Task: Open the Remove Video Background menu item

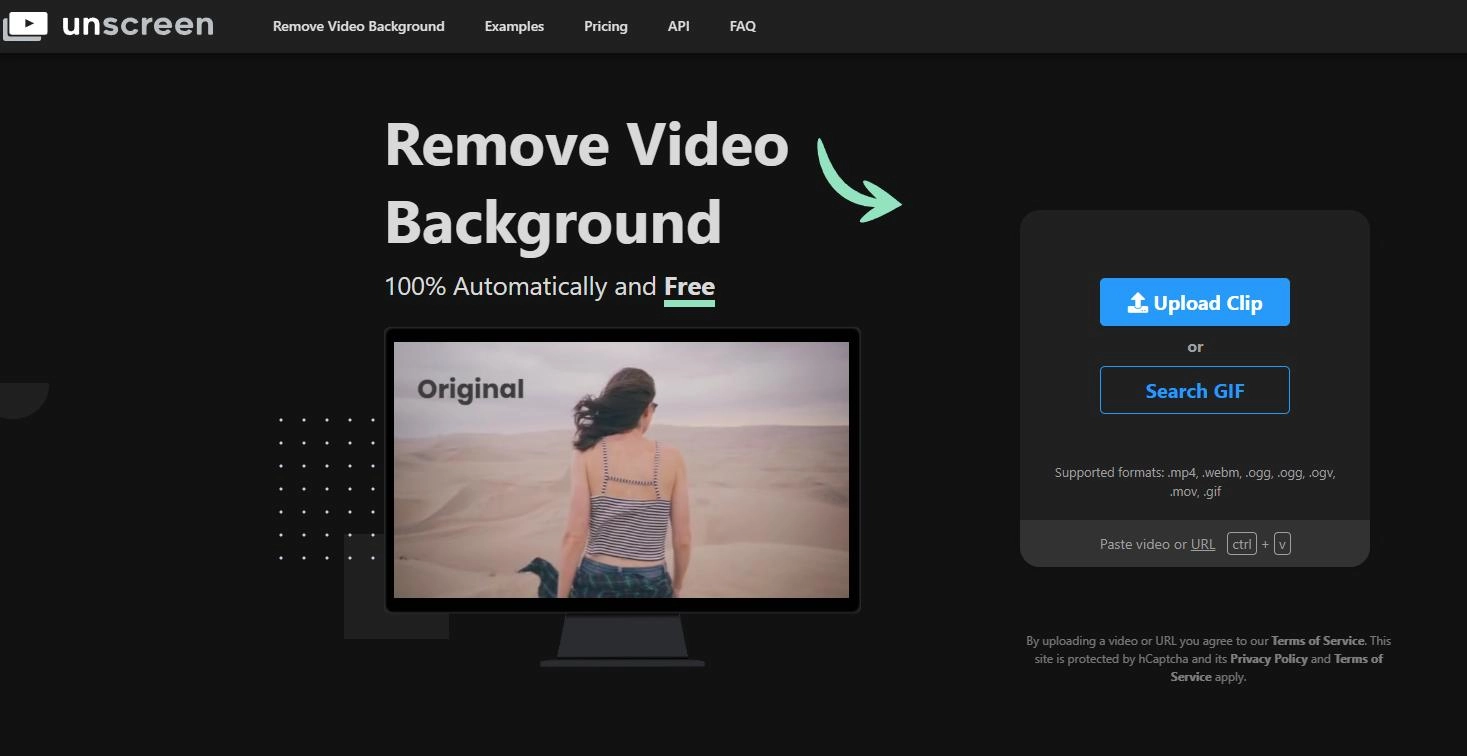Action: 359,26
